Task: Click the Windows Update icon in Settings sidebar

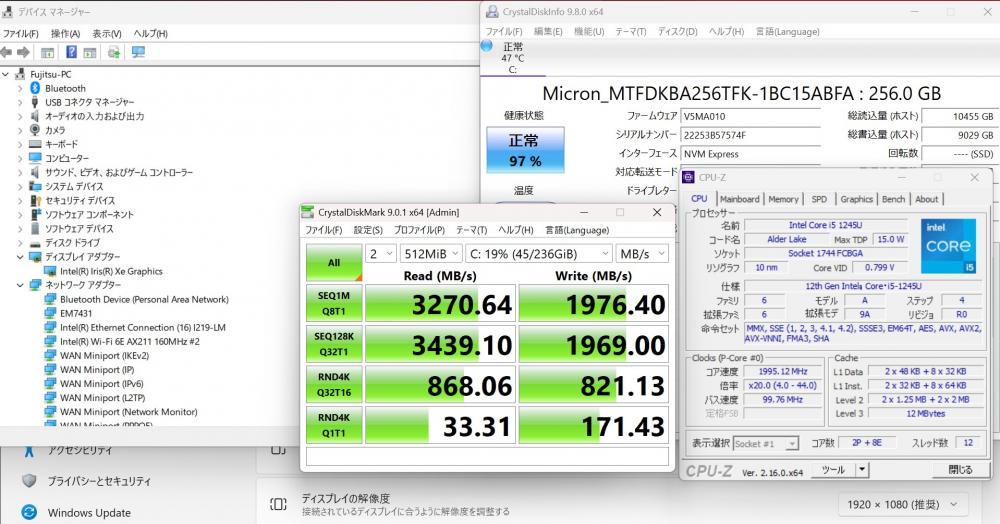Action: click(x=29, y=512)
